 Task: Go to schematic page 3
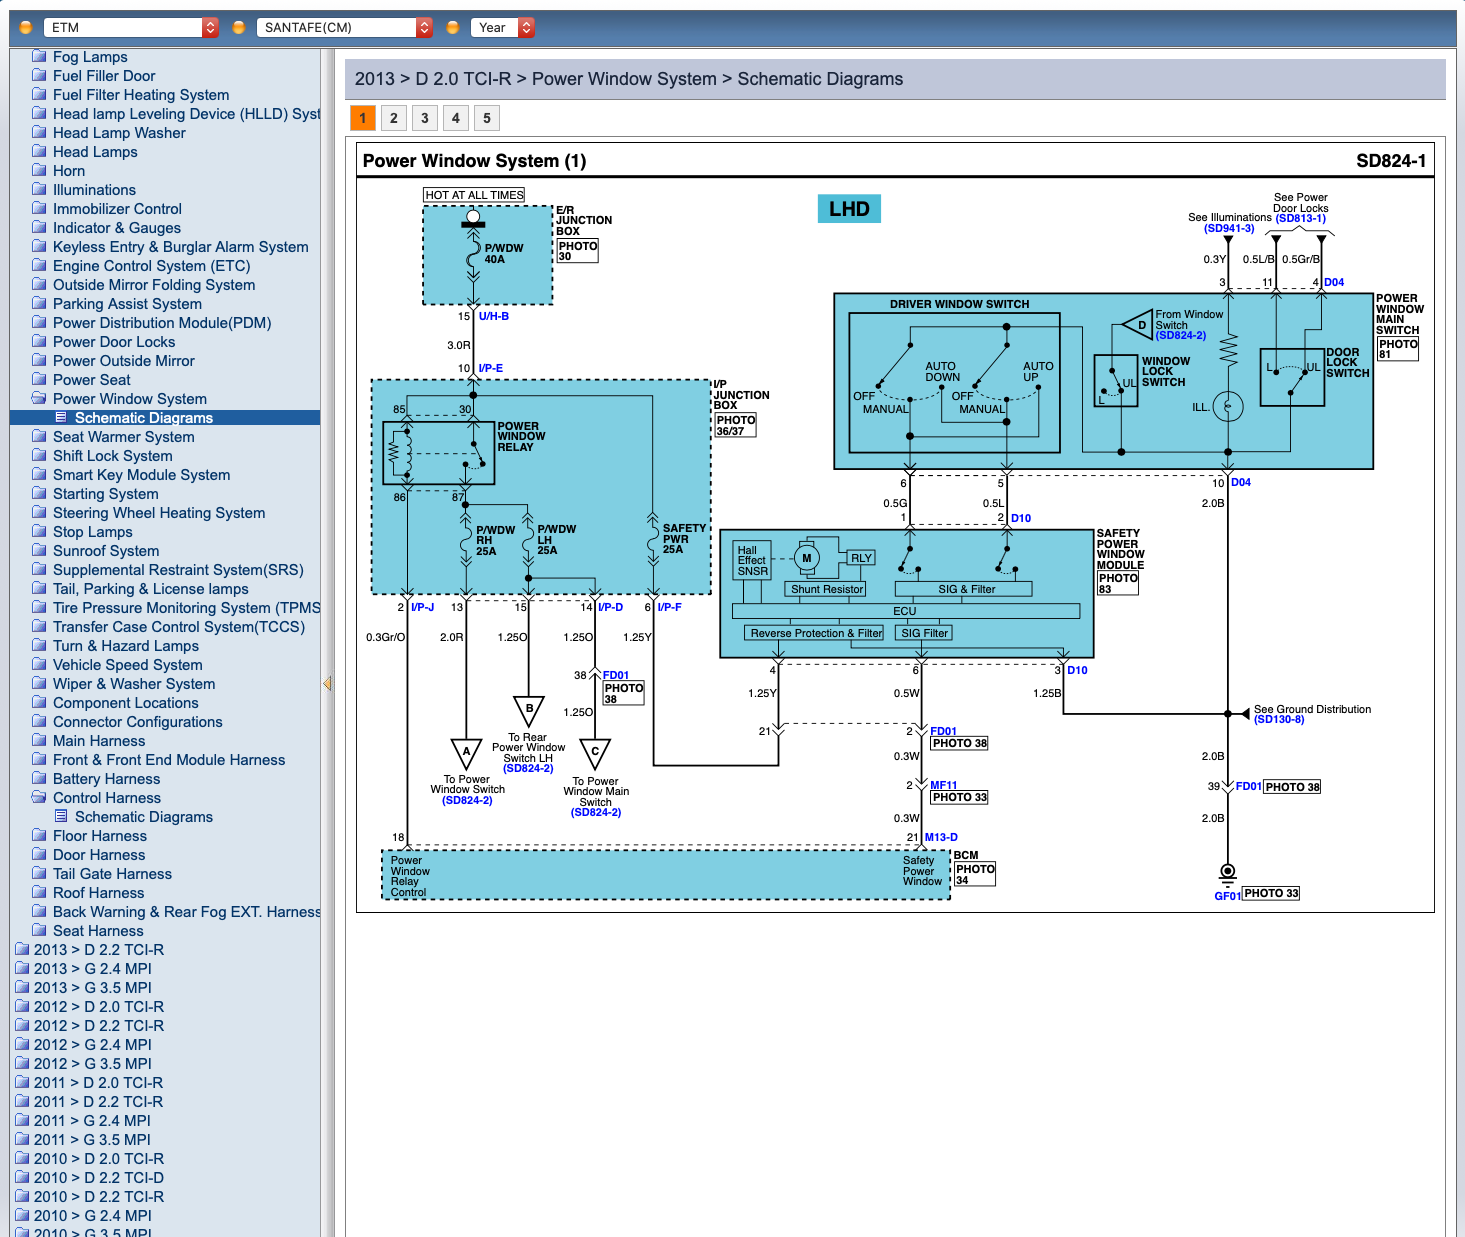point(425,118)
